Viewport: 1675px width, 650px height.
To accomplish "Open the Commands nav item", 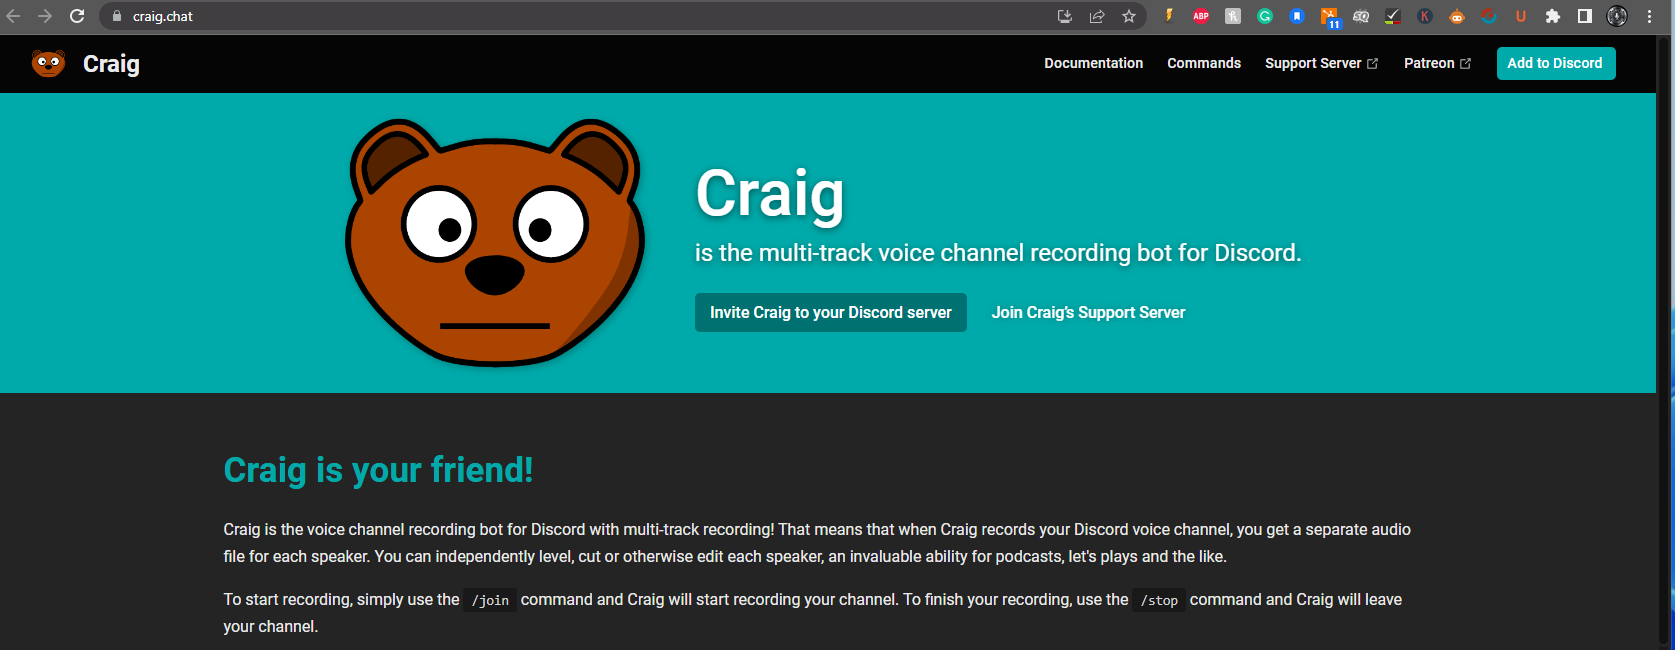I will pyautogui.click(x=1204, y=63).
